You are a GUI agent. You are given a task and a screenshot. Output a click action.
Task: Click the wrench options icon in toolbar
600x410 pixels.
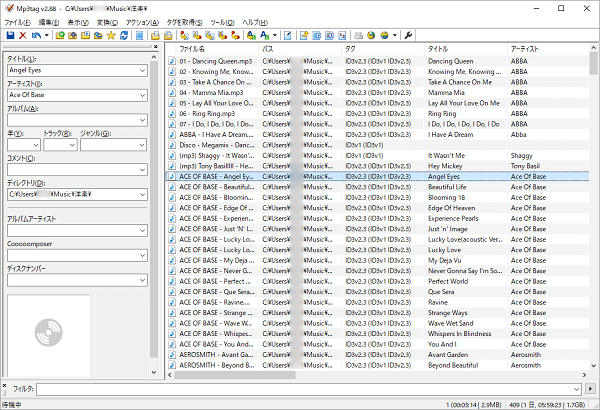click(407, 35)
